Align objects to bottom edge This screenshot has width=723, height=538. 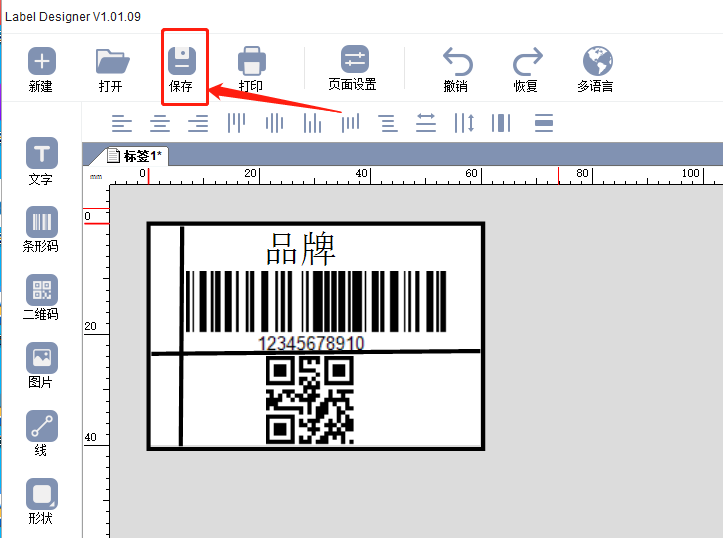point(313,123)
